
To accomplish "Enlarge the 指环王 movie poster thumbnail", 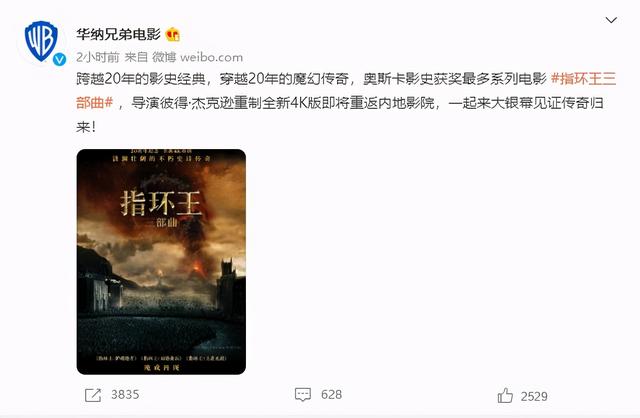I will pyautogui.click(x=161, y=262).
